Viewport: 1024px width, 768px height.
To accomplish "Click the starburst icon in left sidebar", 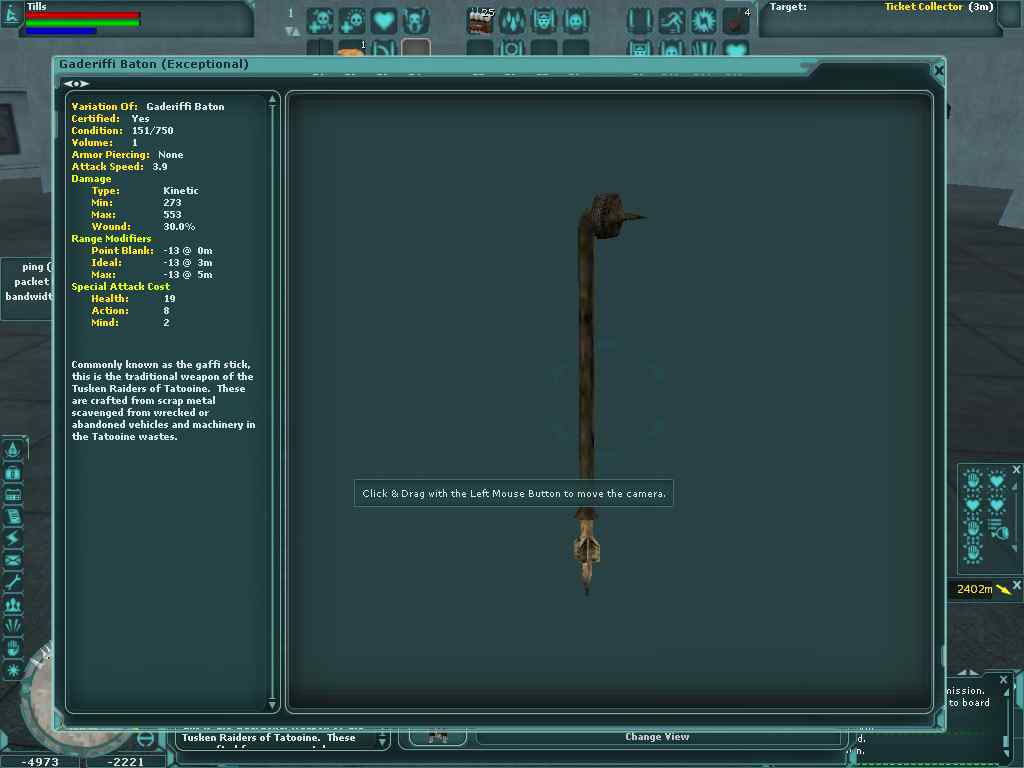I will tap(13, 670).
